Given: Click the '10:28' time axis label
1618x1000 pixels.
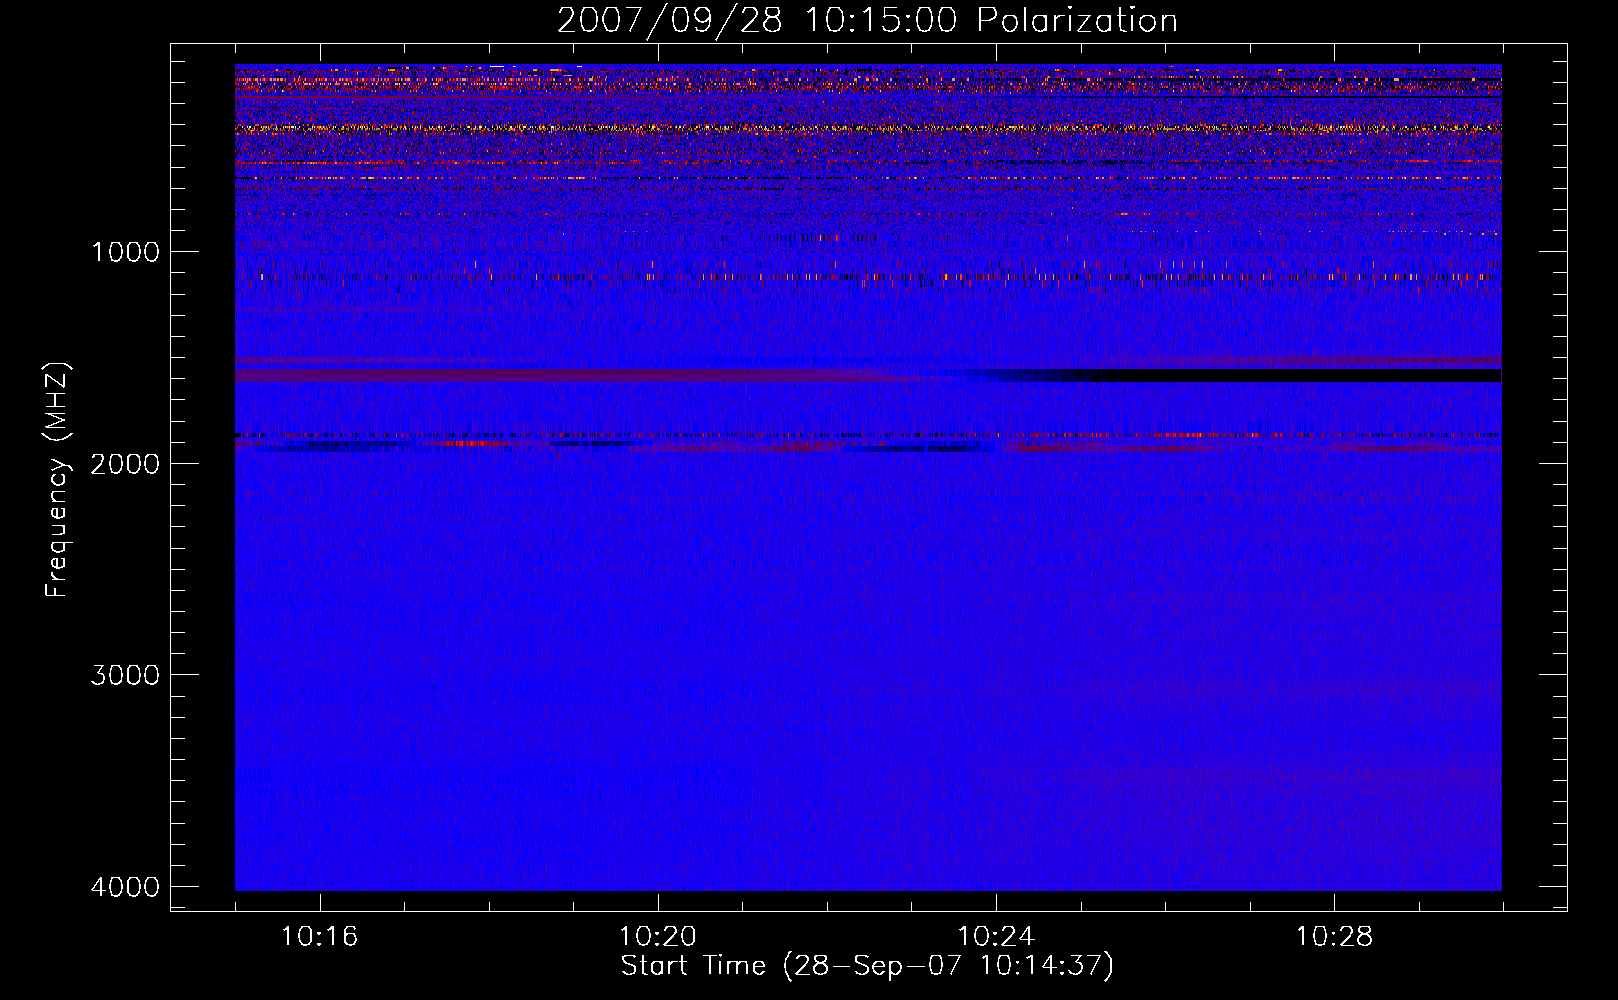Looking at the screenshot, I should tap(1335, 937).
